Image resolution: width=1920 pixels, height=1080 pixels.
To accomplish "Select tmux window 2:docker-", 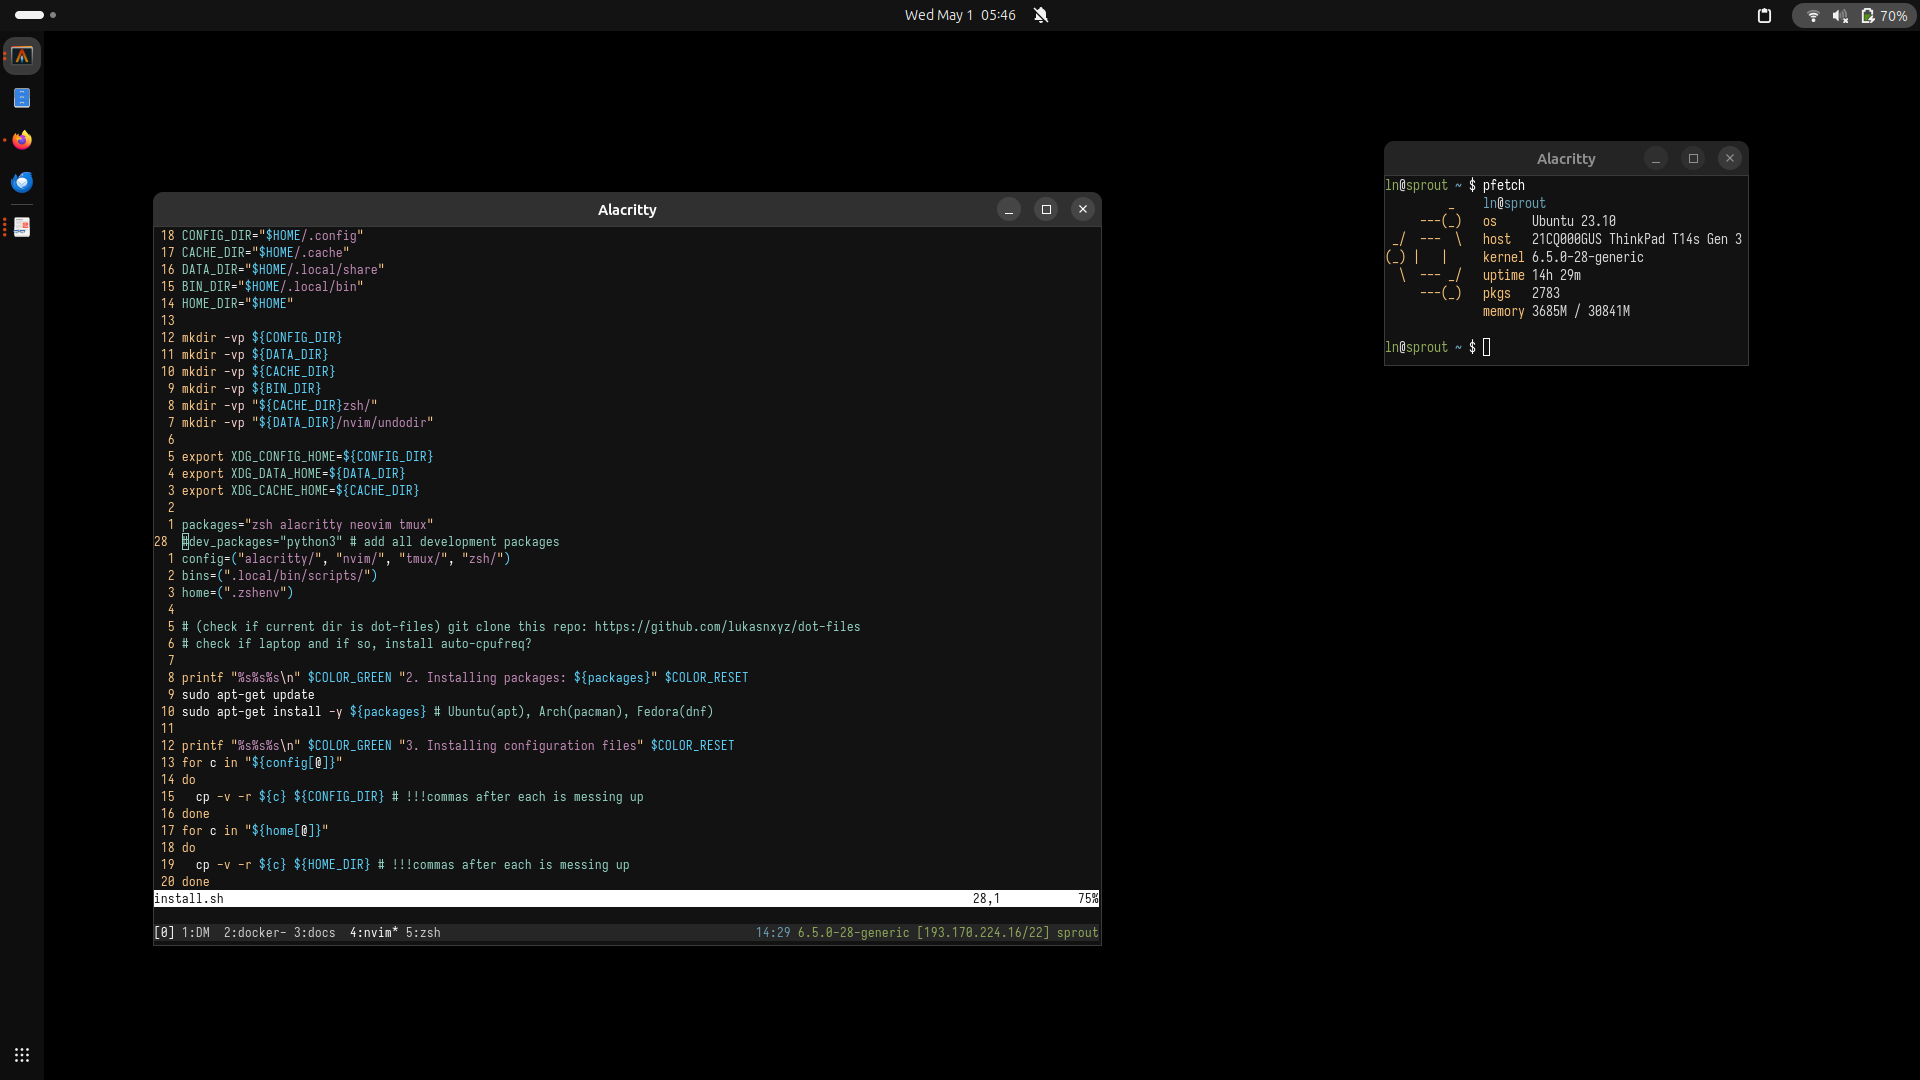I will 255,932.
